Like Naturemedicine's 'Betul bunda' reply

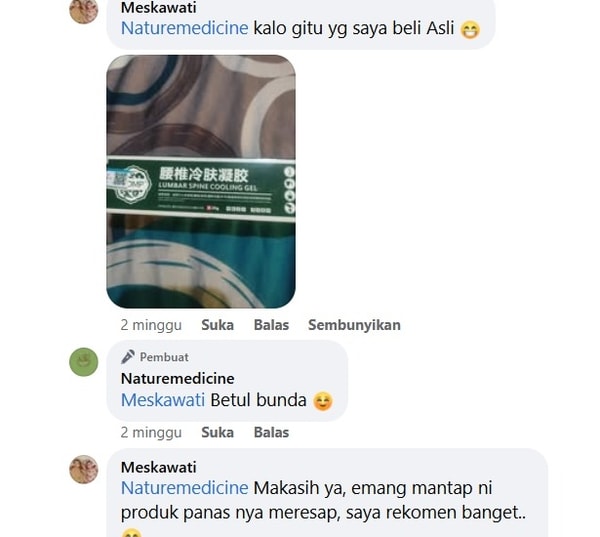pyautogui.click(x=217, y=433)
